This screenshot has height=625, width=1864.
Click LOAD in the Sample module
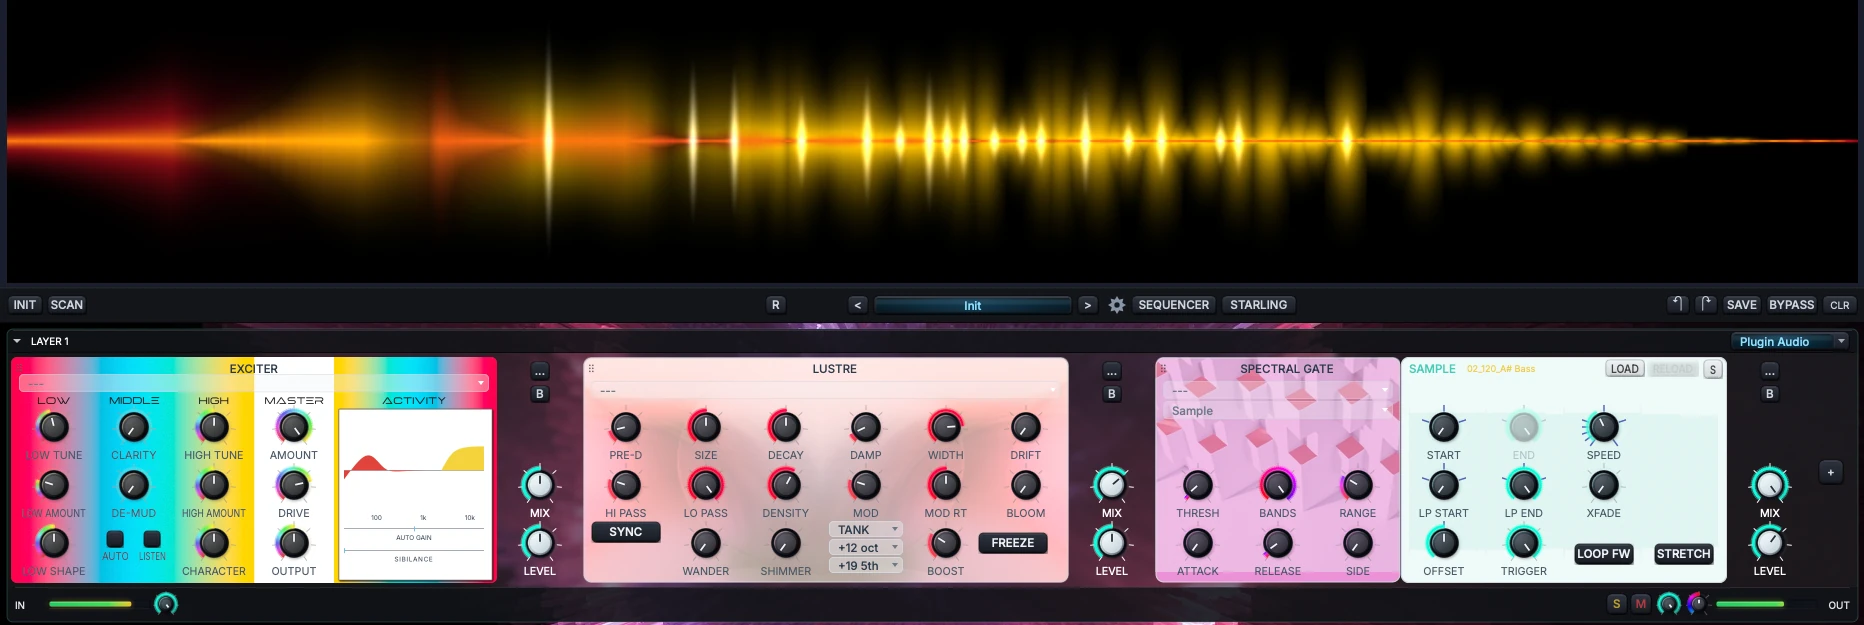(x=1625, y=369)
